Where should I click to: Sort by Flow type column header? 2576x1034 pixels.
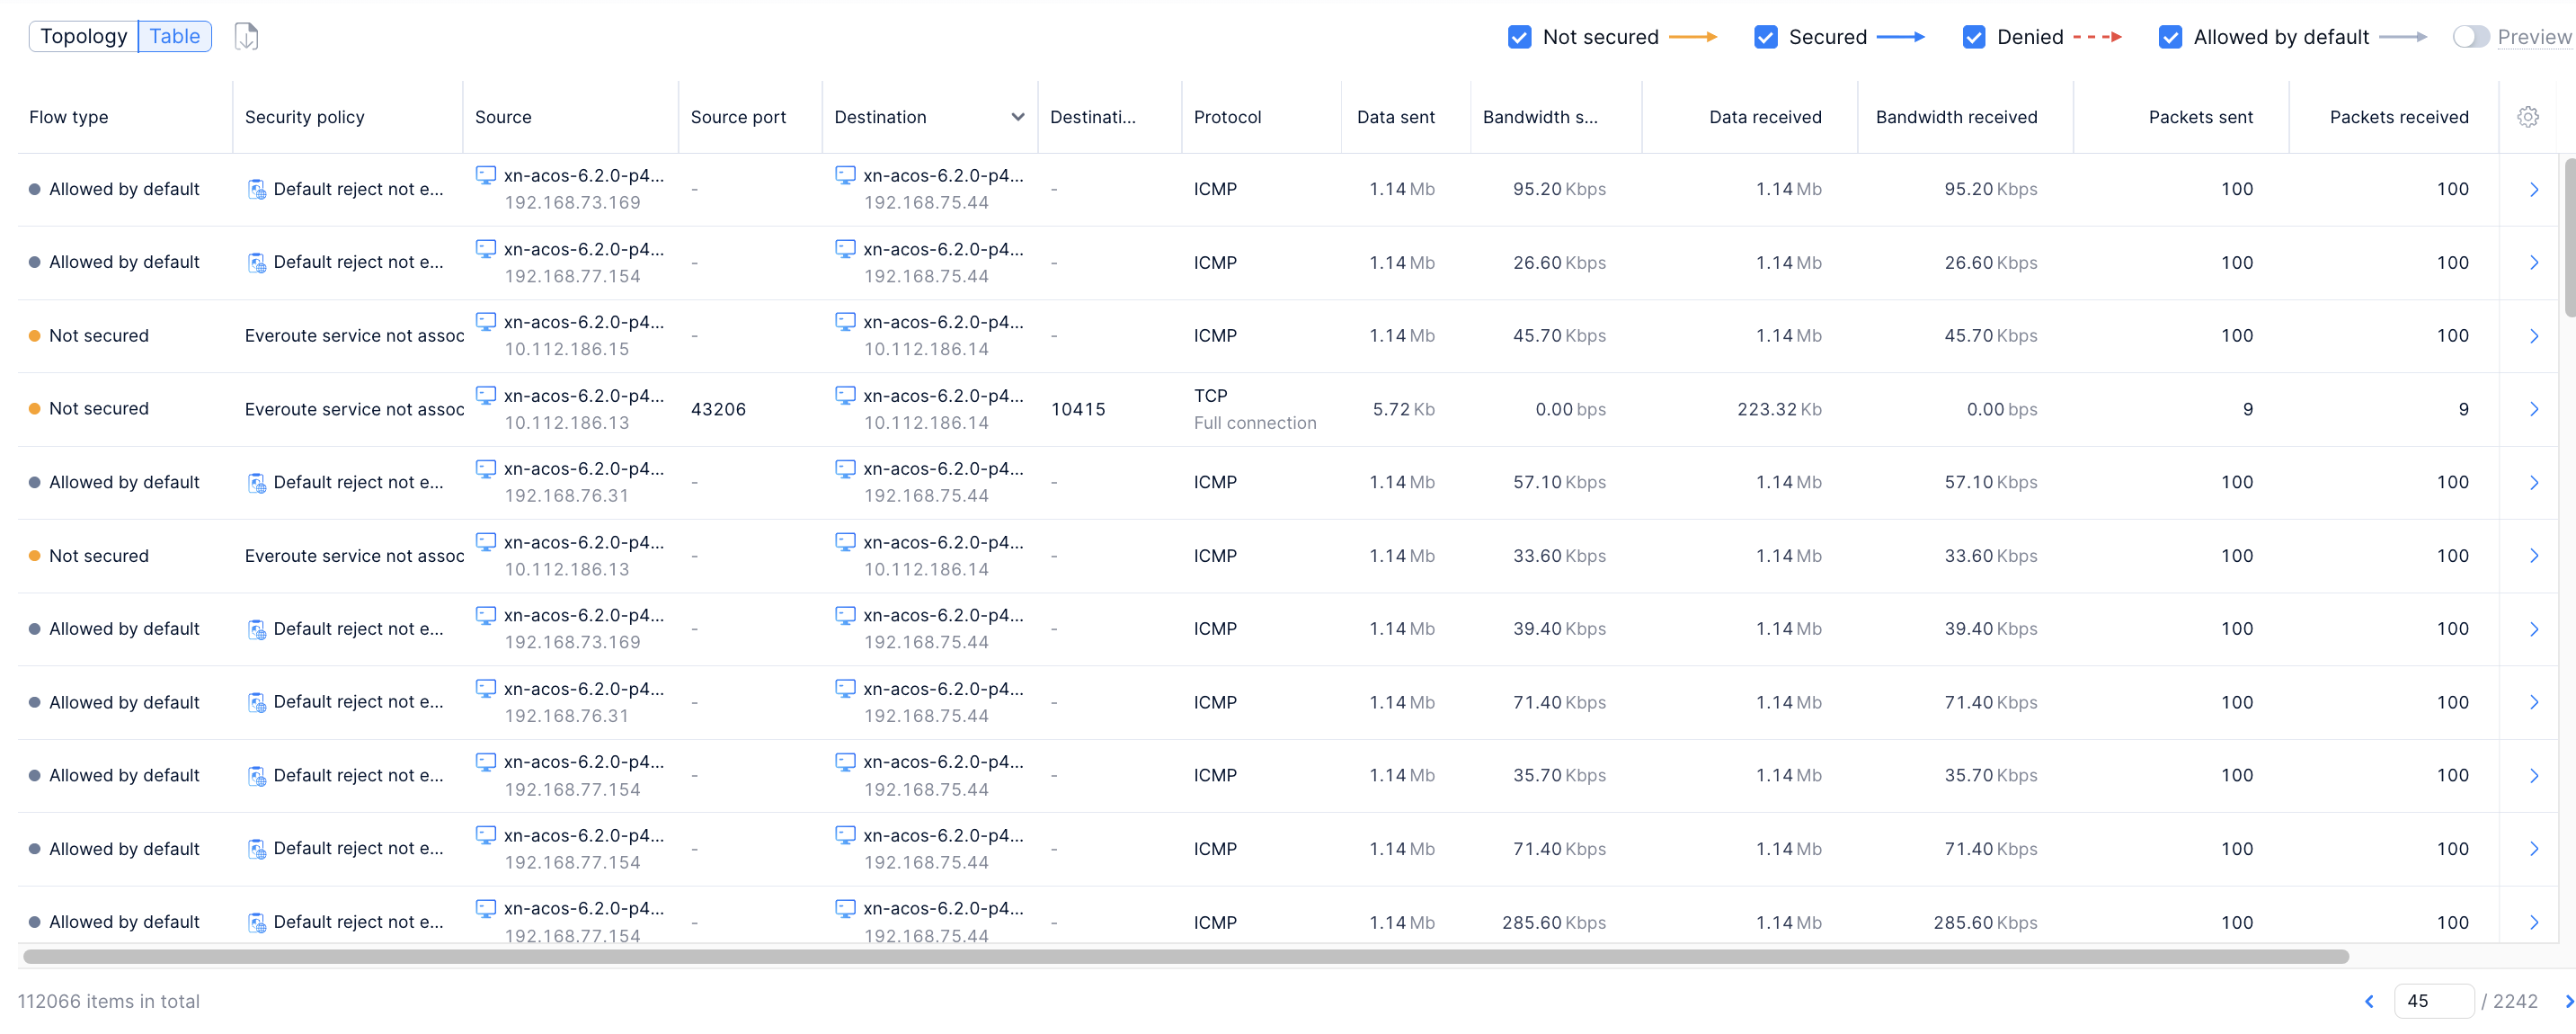point(69,117)
